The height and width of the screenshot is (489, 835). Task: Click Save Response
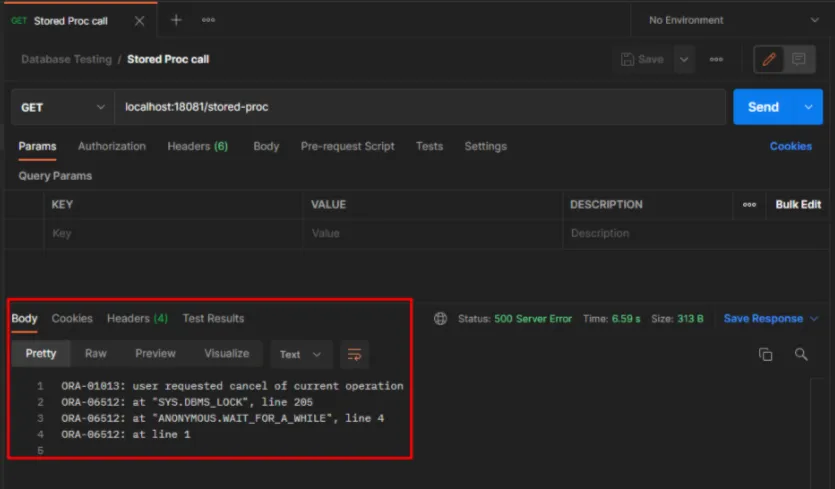[x=763, y=319]
